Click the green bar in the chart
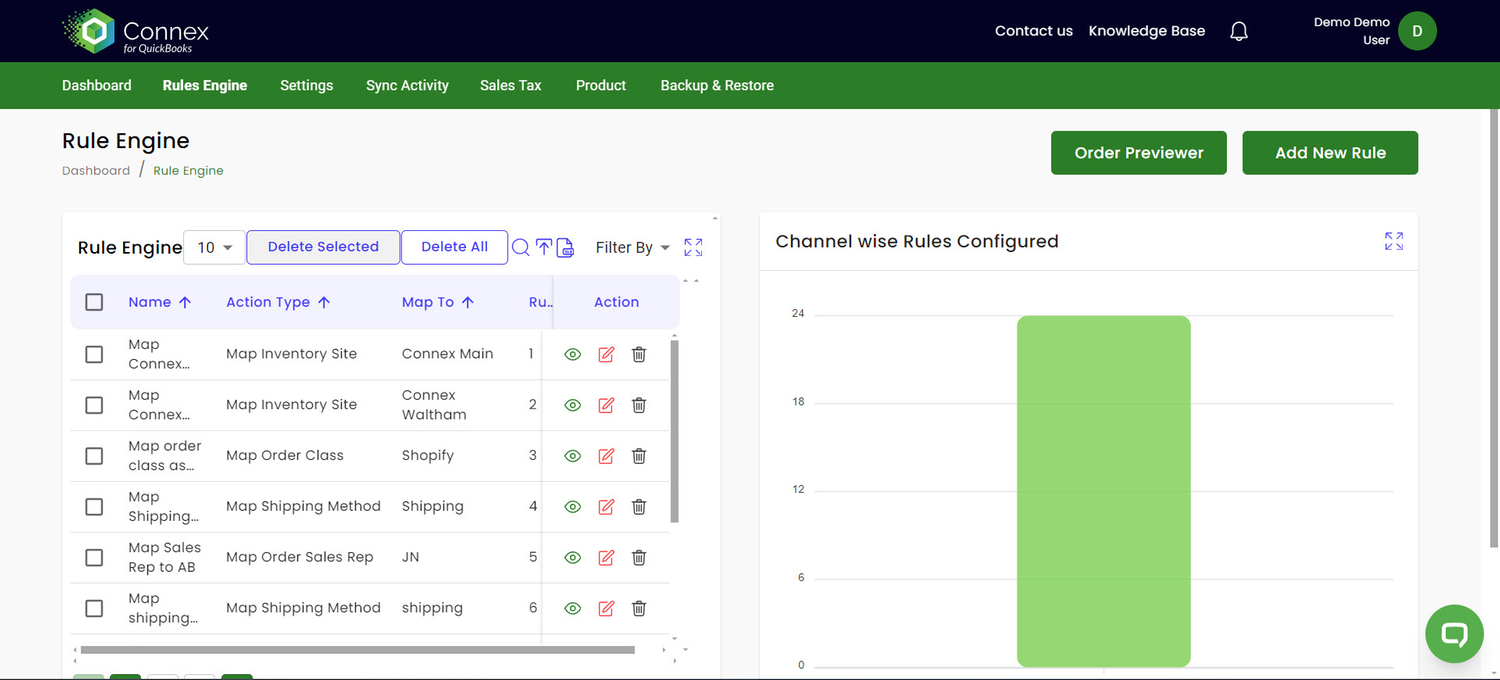Screen dimensions: 1500x680 (1104, 491)
